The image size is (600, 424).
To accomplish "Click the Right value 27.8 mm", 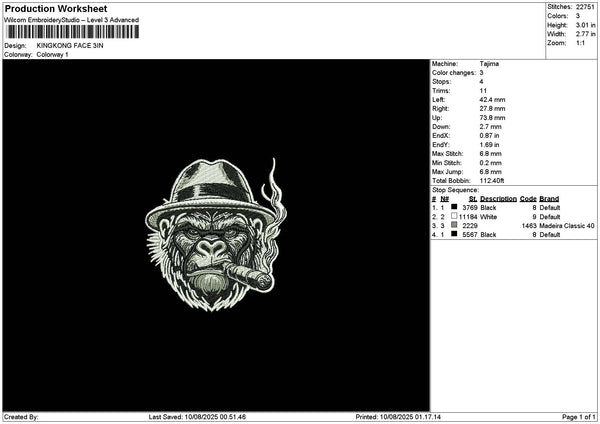I will [x=492, y=109].
